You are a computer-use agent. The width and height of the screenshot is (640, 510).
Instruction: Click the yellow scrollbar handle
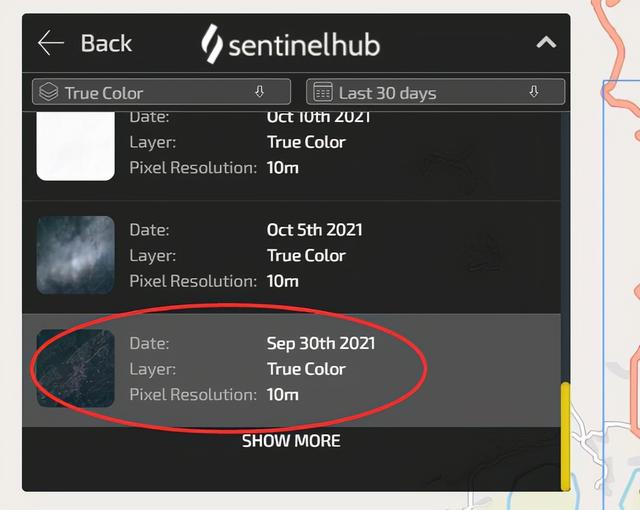[565, 436]
